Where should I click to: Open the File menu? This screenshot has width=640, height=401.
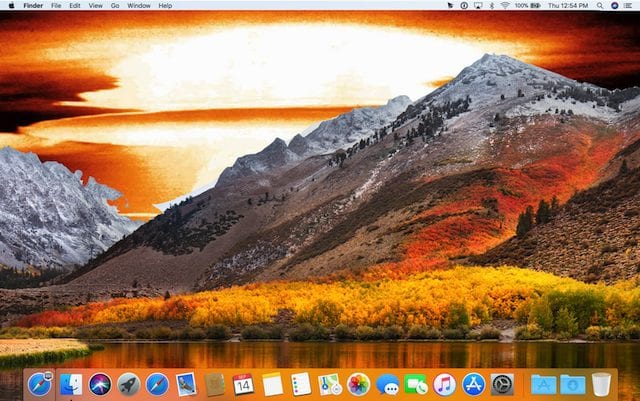tap(56, 5)
